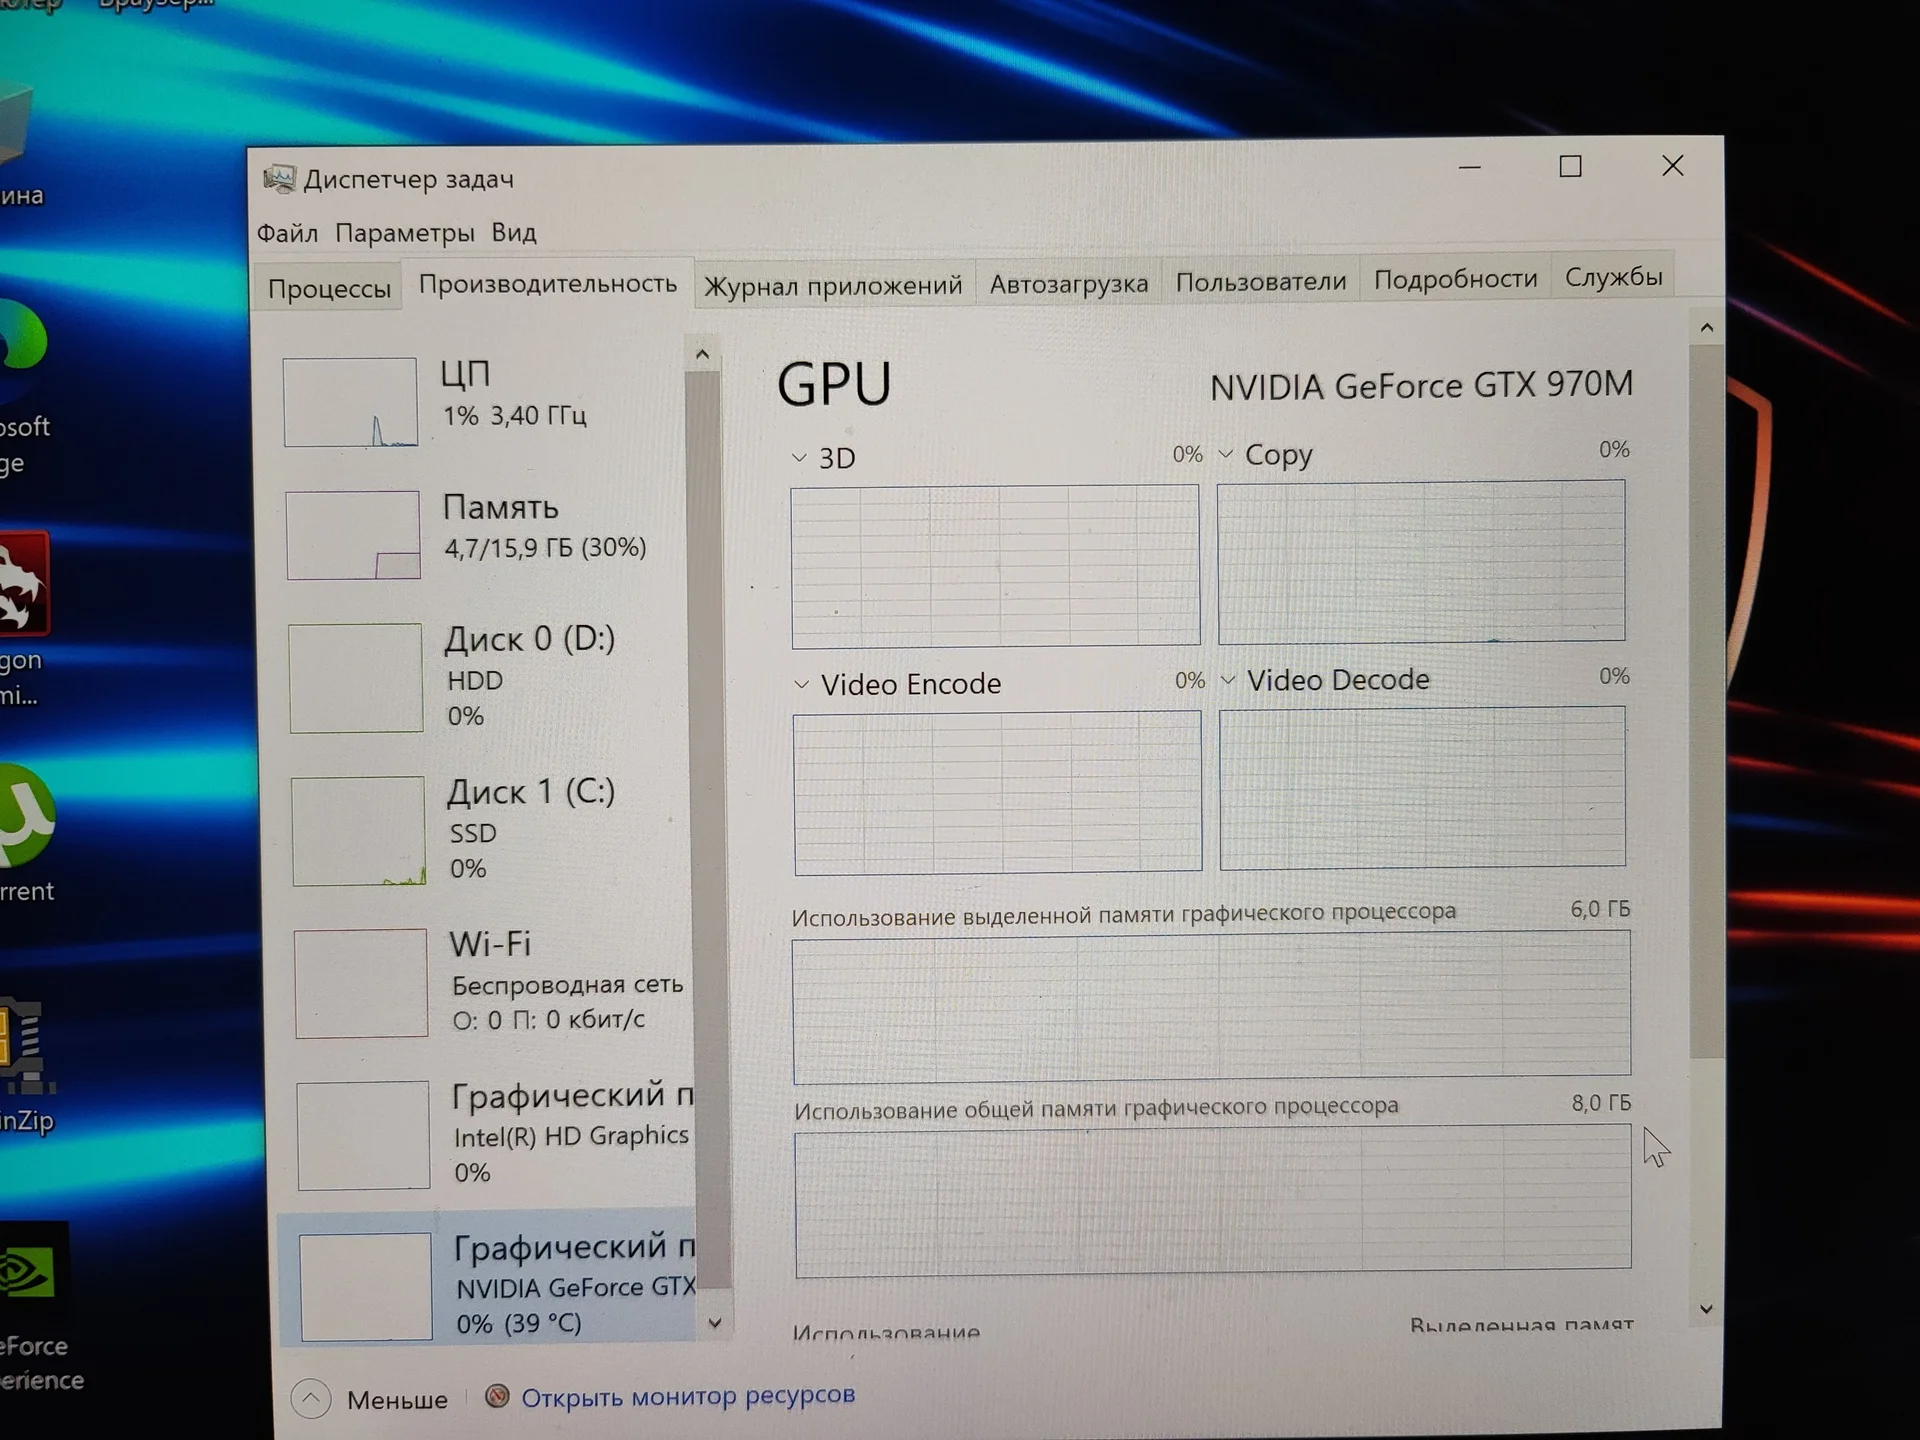Image resolution: width=1920 pixels, height=1440 pixels.
Task: Click the '0% (39 °C)' GPU temperature value
Action: (x=519, y=1324)
